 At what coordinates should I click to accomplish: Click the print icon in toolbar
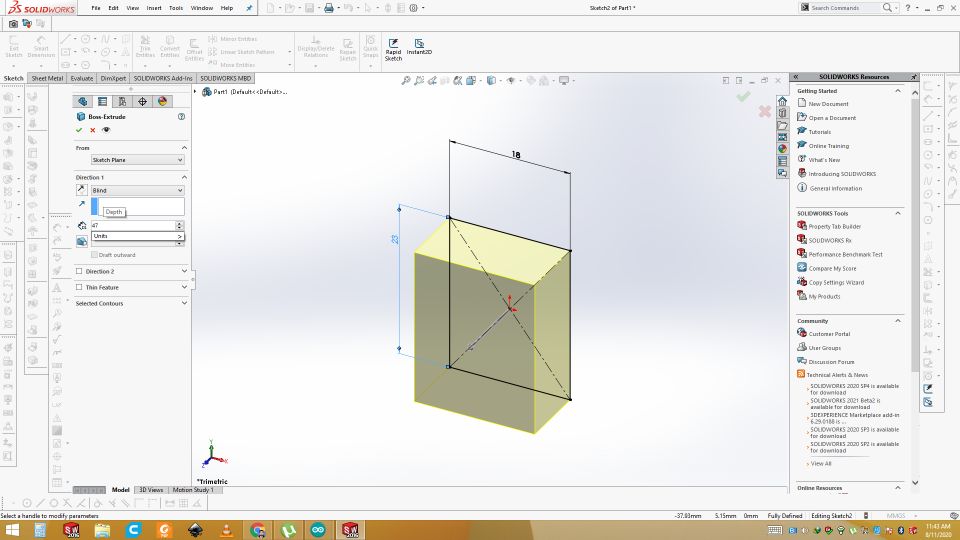point(329,8)
